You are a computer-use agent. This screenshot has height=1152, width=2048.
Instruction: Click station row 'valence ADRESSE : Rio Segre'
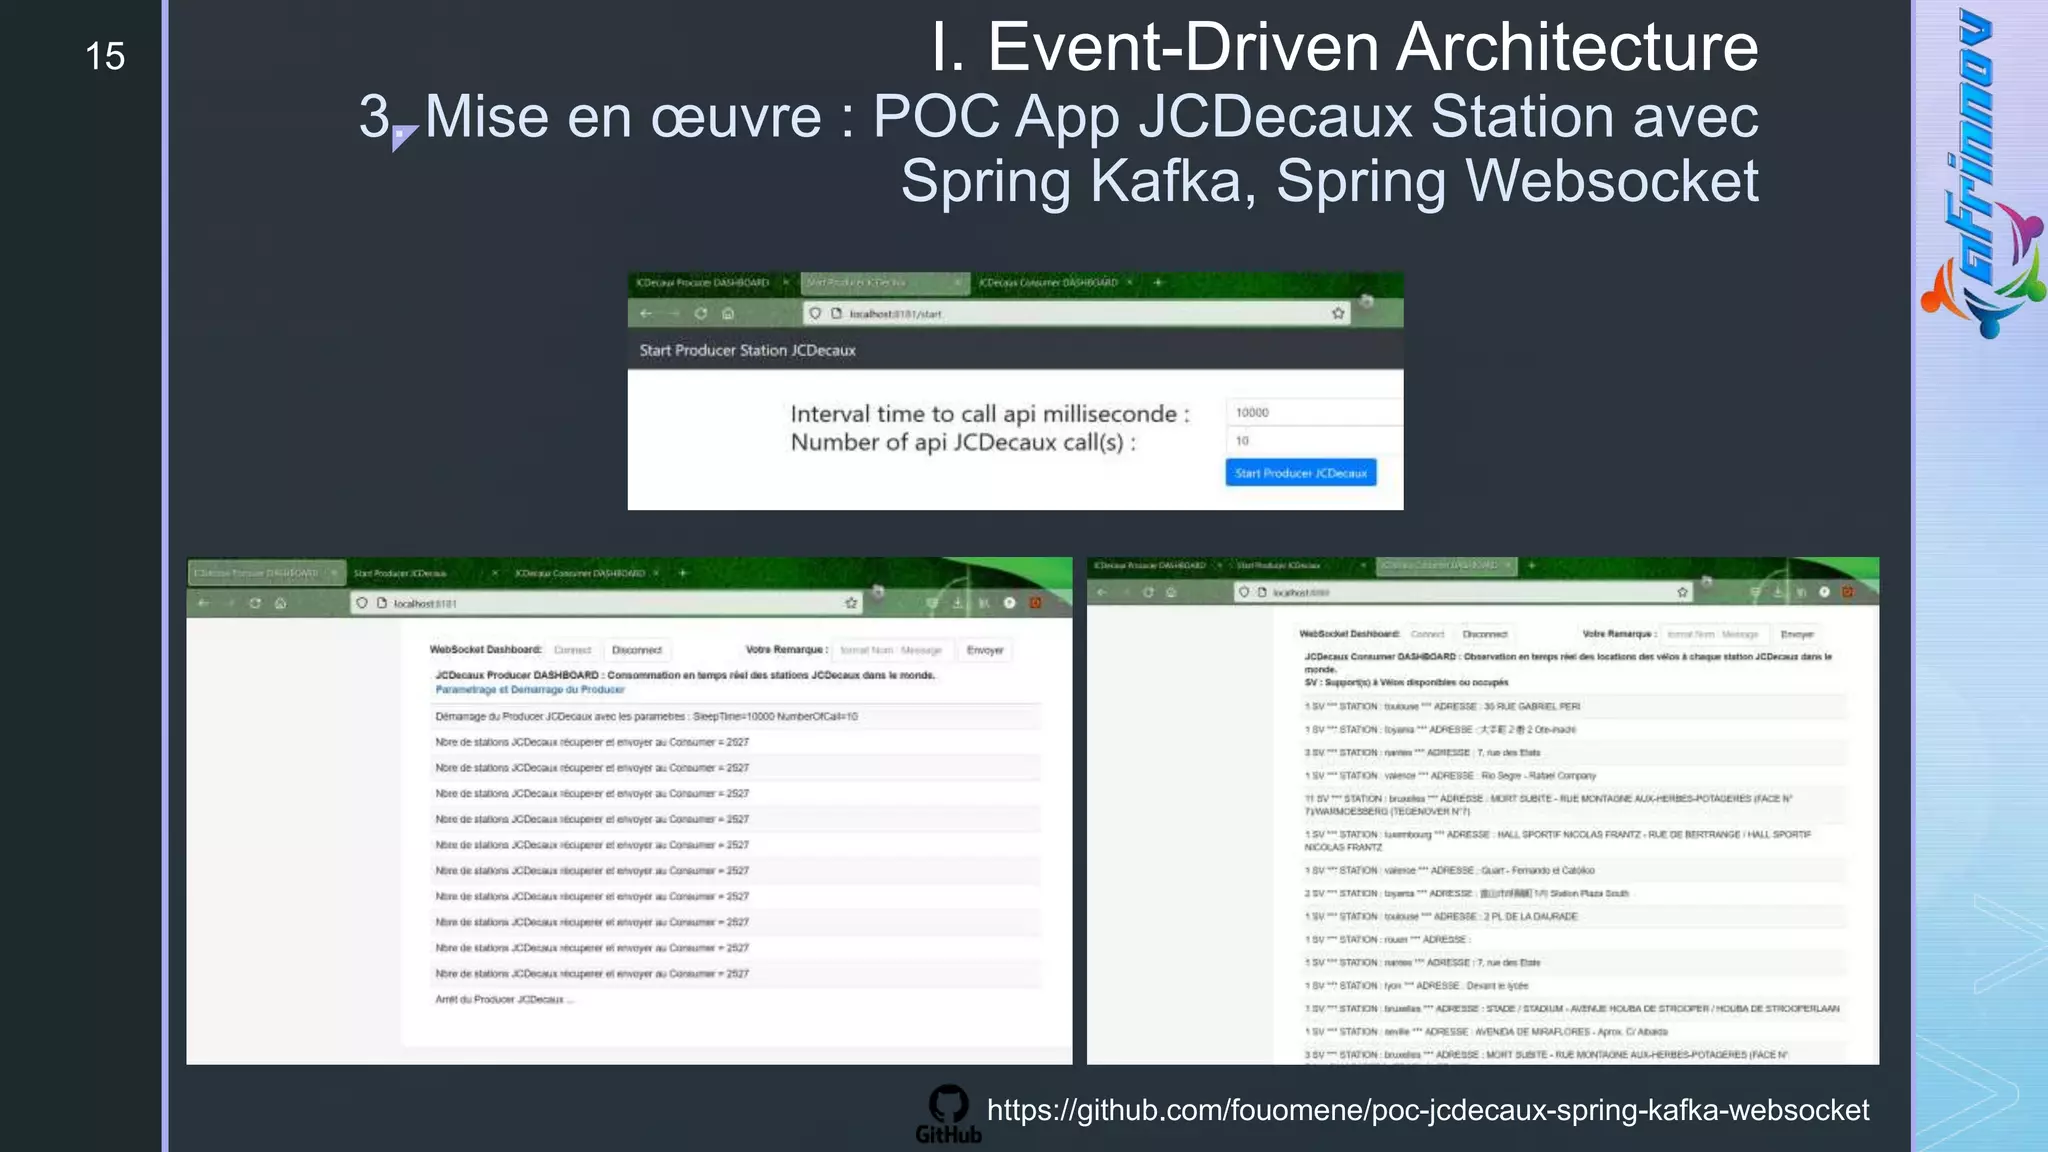pos(1574,775)
